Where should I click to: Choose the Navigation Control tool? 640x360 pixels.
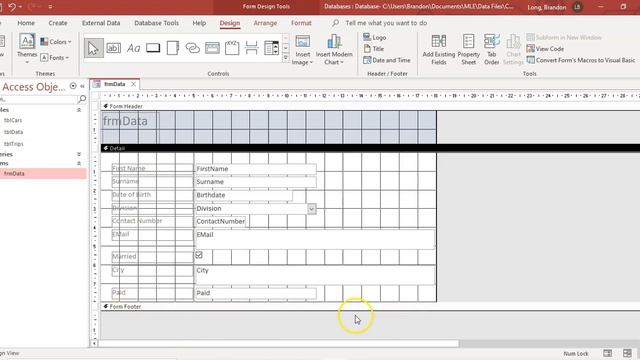(212, 48)
